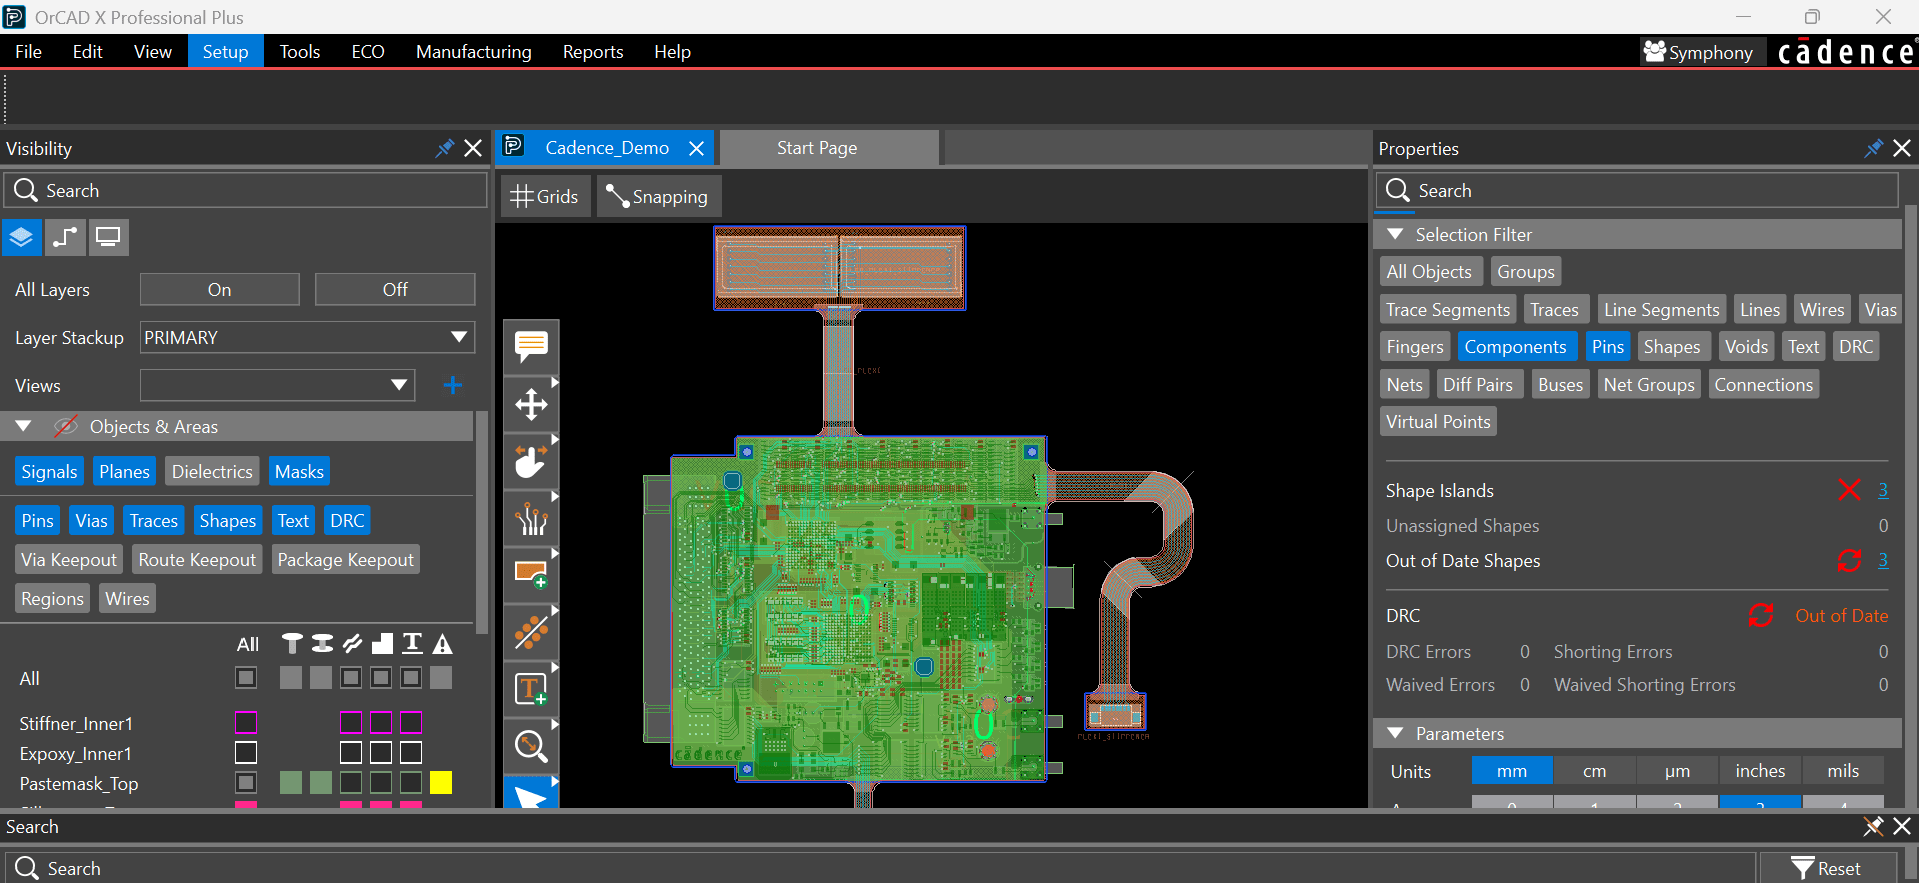This screenshot has width=1919, height=883.
Task: Add a new view with the plus icon
Action: (452, 385)
